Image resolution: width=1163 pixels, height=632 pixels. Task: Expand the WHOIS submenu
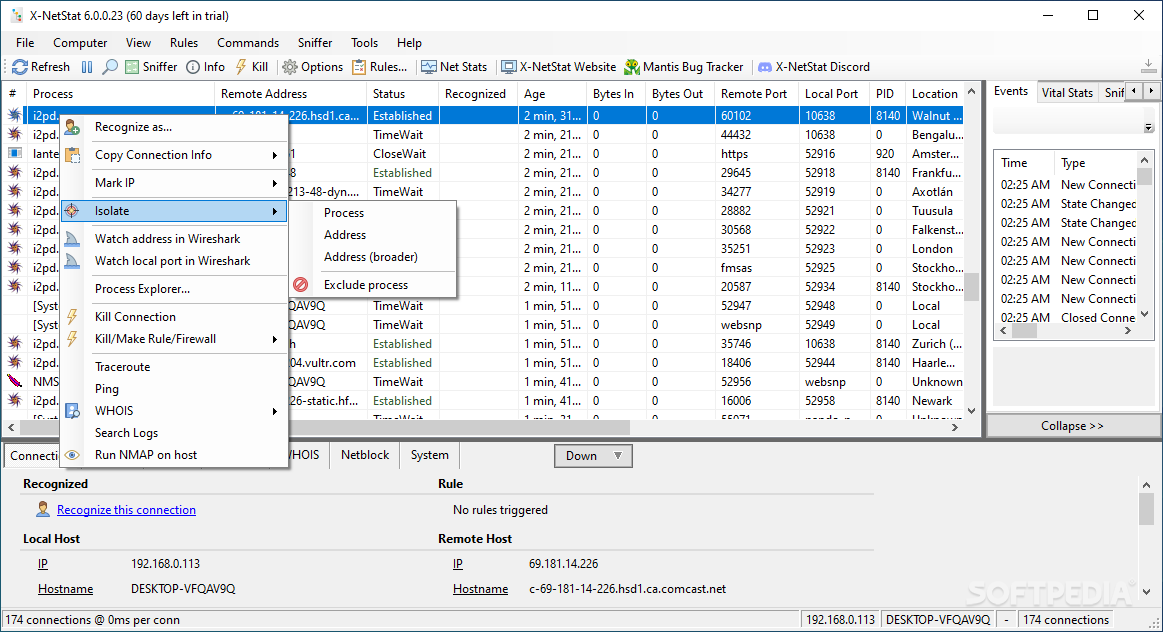point(274,411)
